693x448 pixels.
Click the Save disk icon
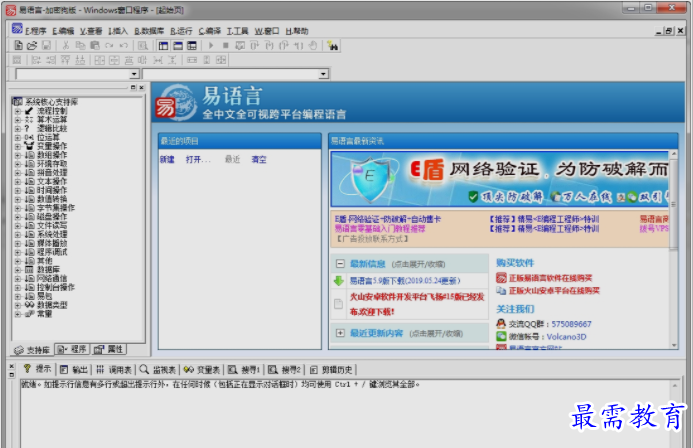[46, 45]
